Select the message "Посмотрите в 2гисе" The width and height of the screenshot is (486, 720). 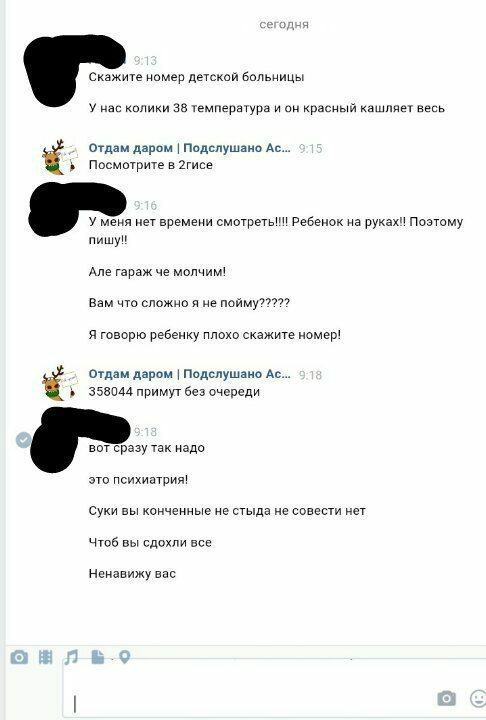point(151,165)
